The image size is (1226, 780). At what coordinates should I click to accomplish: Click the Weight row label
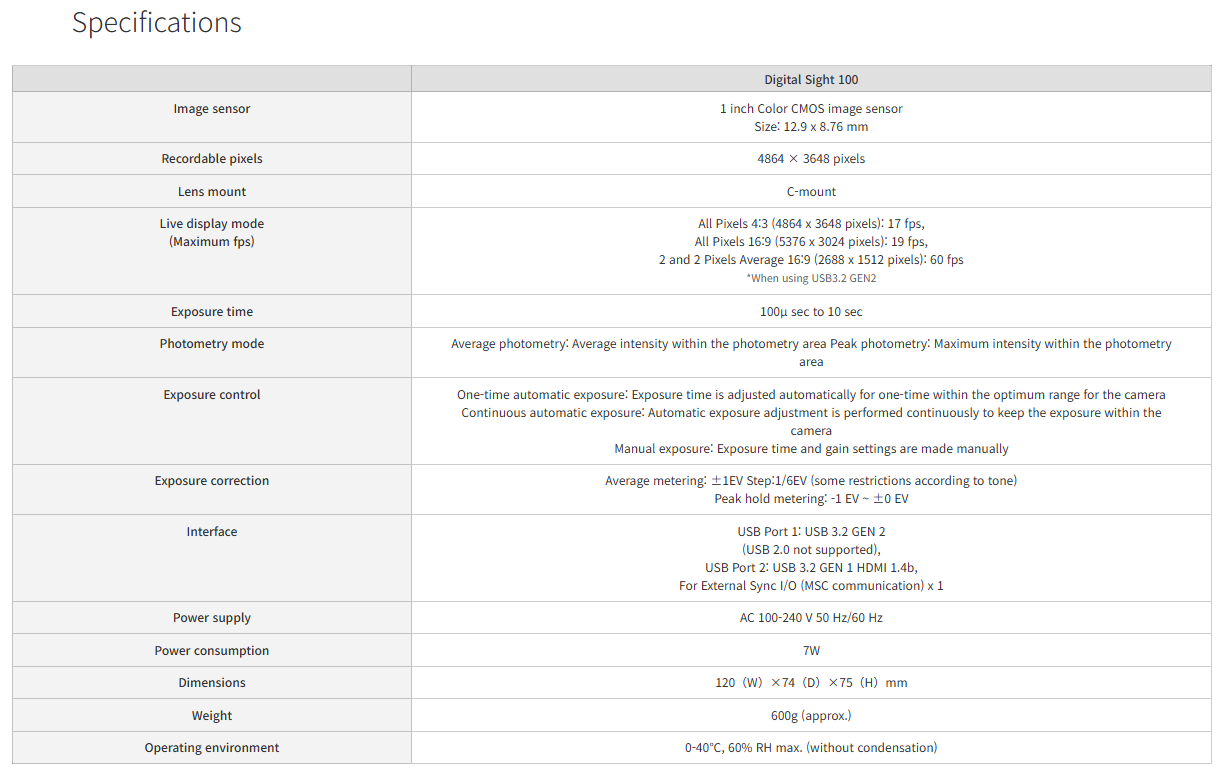pos(212,716)
